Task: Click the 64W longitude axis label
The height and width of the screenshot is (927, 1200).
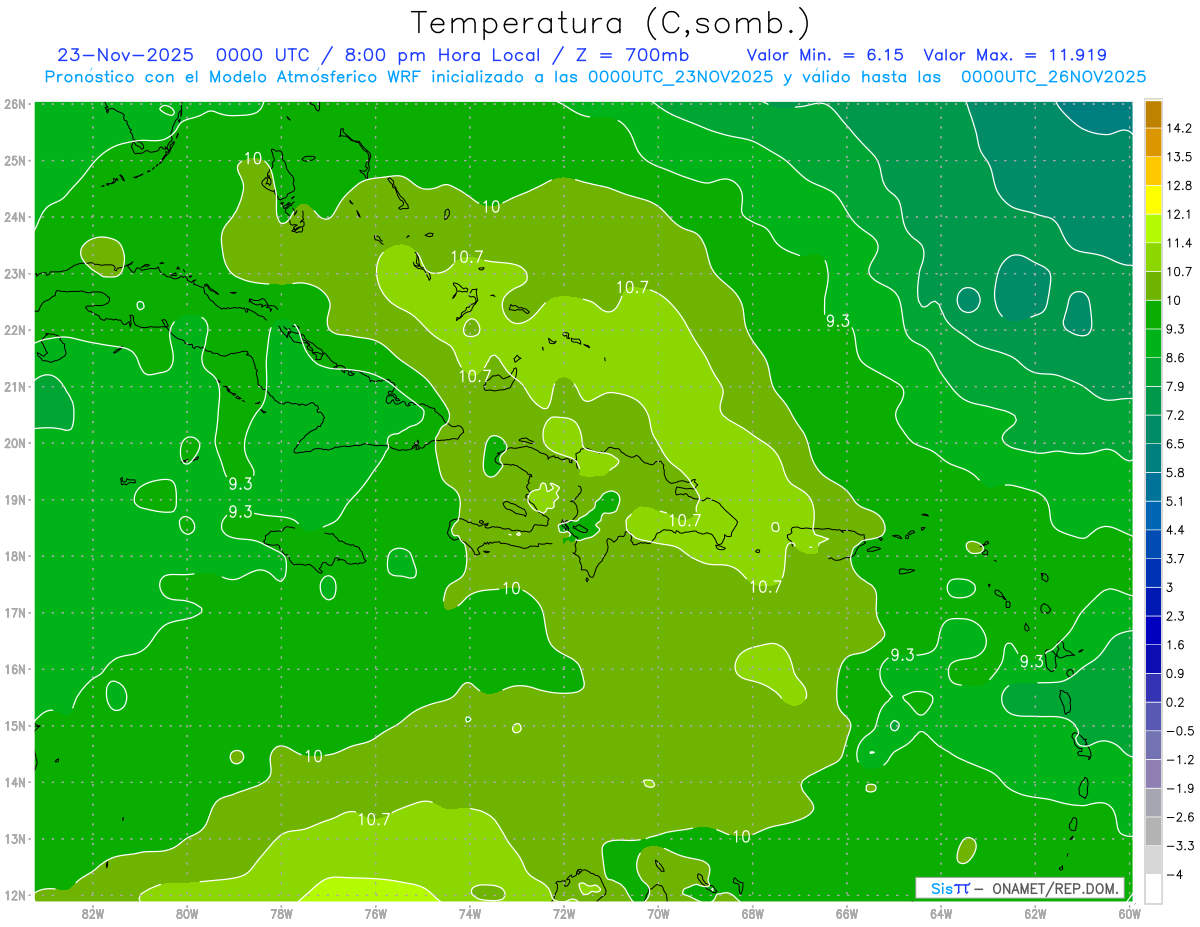Action: click(941, 914)
